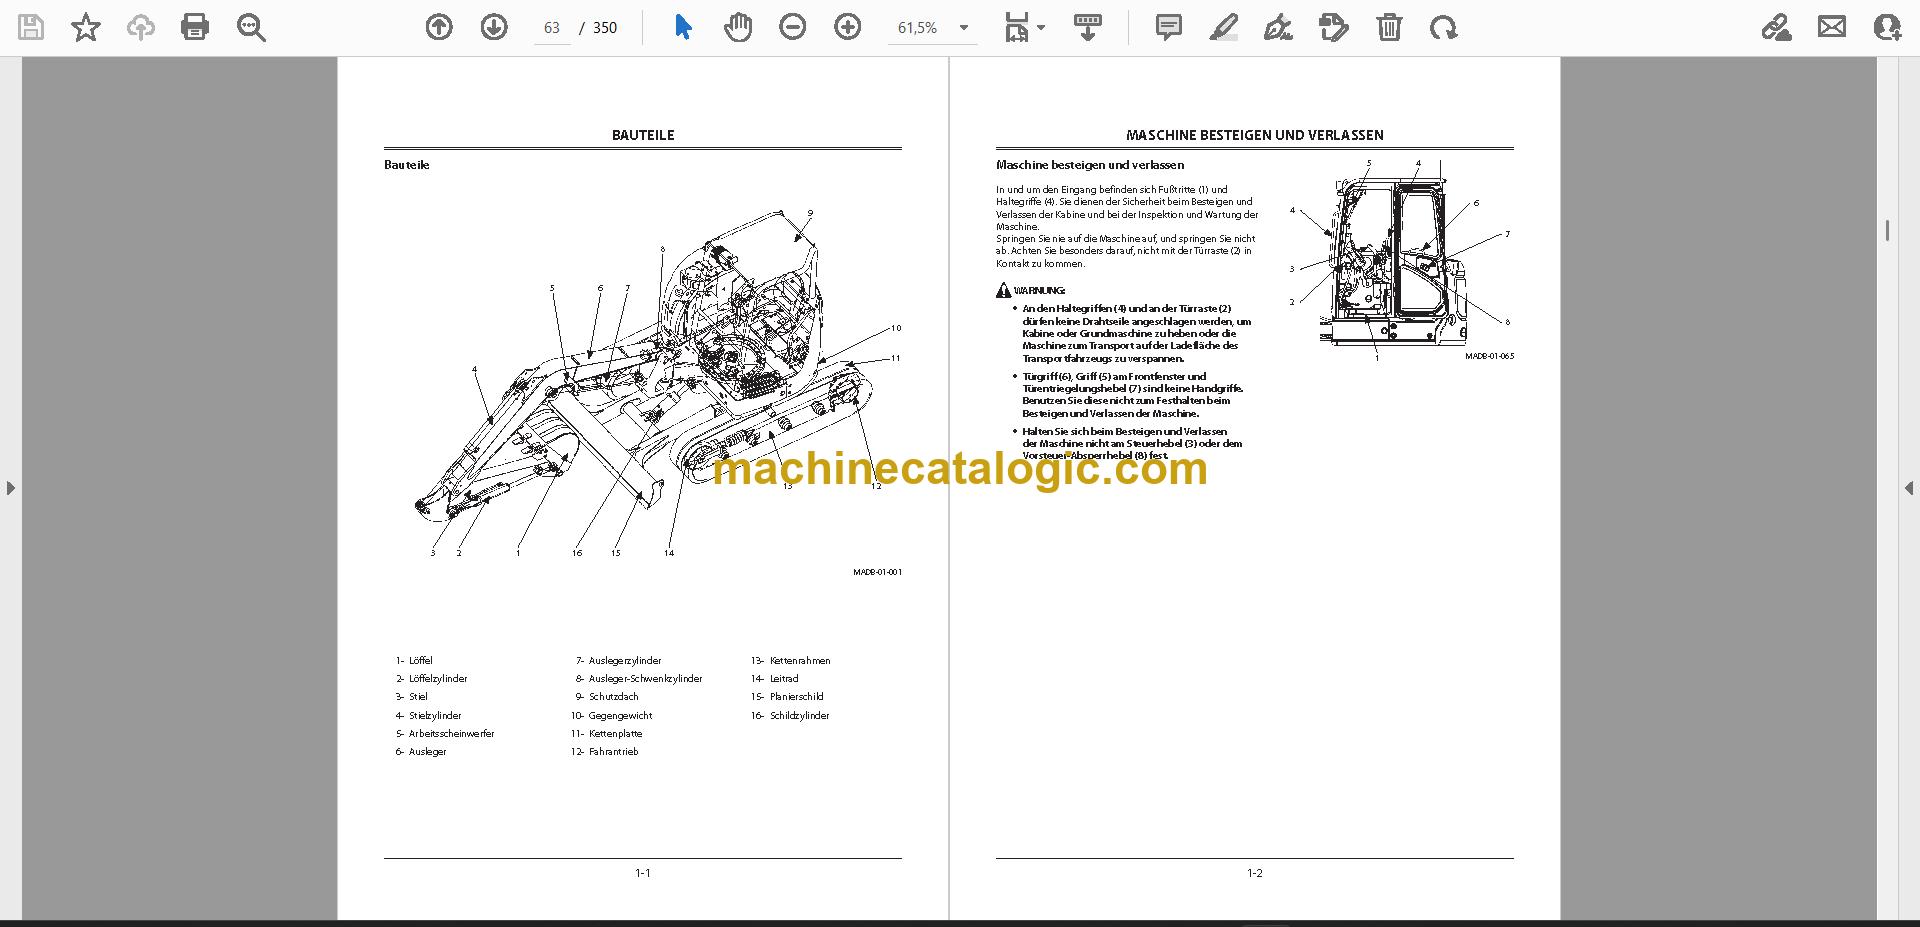Select the hand pan tool
This screenshot has width=1920, height=927.
[738, 27]
